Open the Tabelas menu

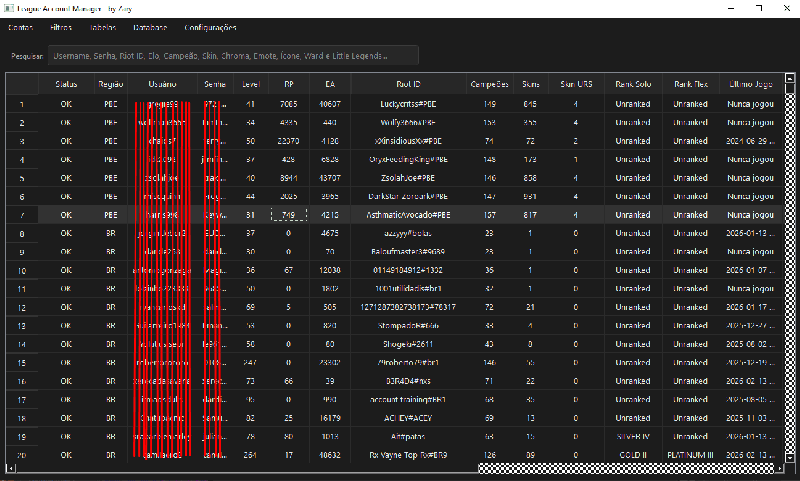tap(102, 28)
